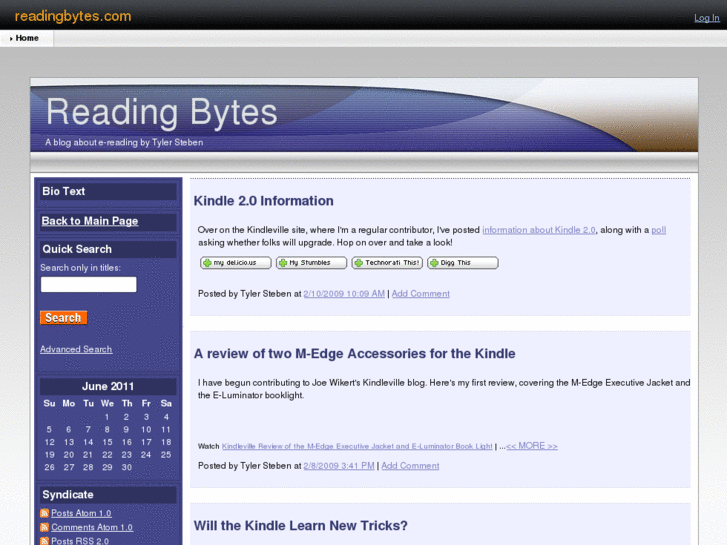Open the Posts Atom 1.0 feed link

[x=81, y=513]
